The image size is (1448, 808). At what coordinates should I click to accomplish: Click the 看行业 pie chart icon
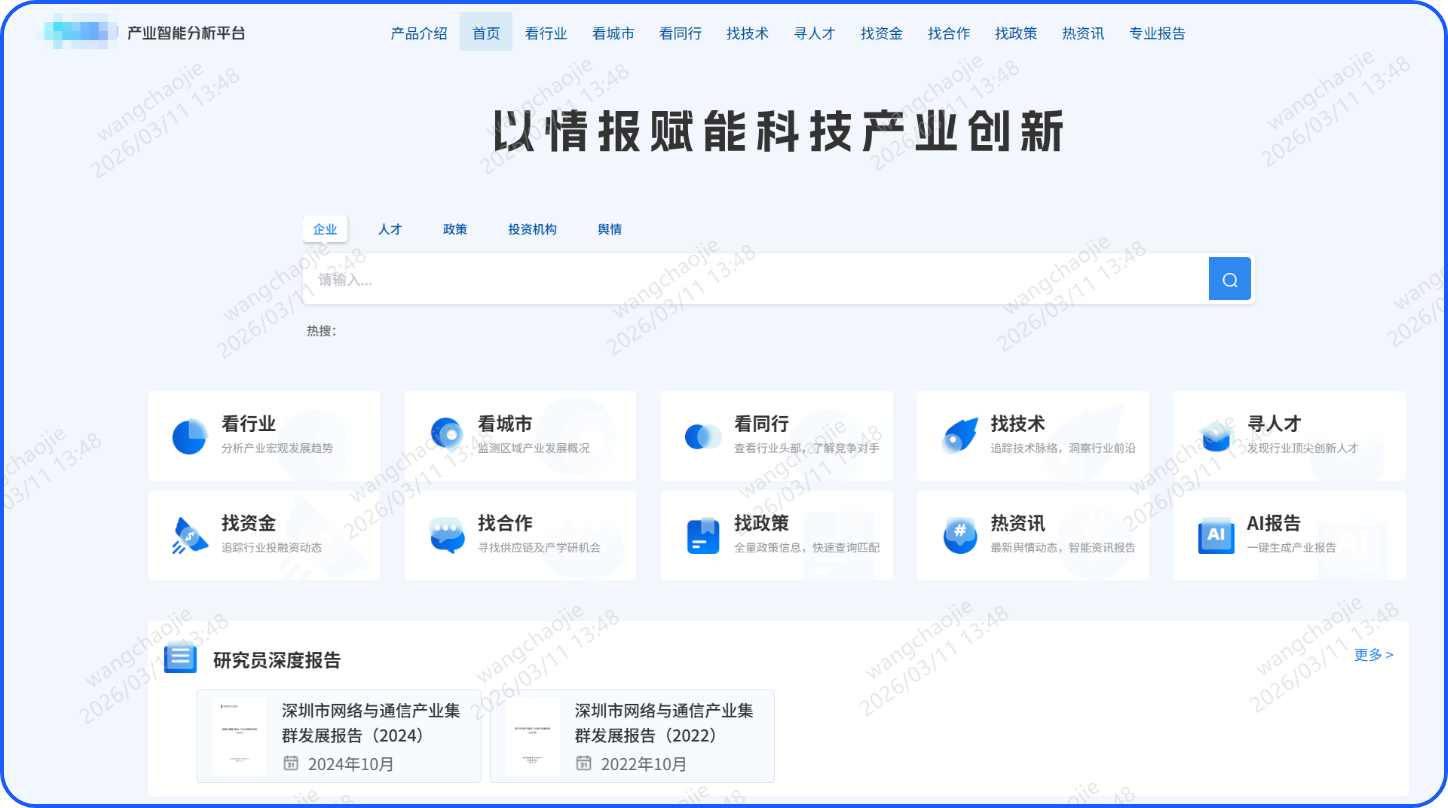(189, 435)
